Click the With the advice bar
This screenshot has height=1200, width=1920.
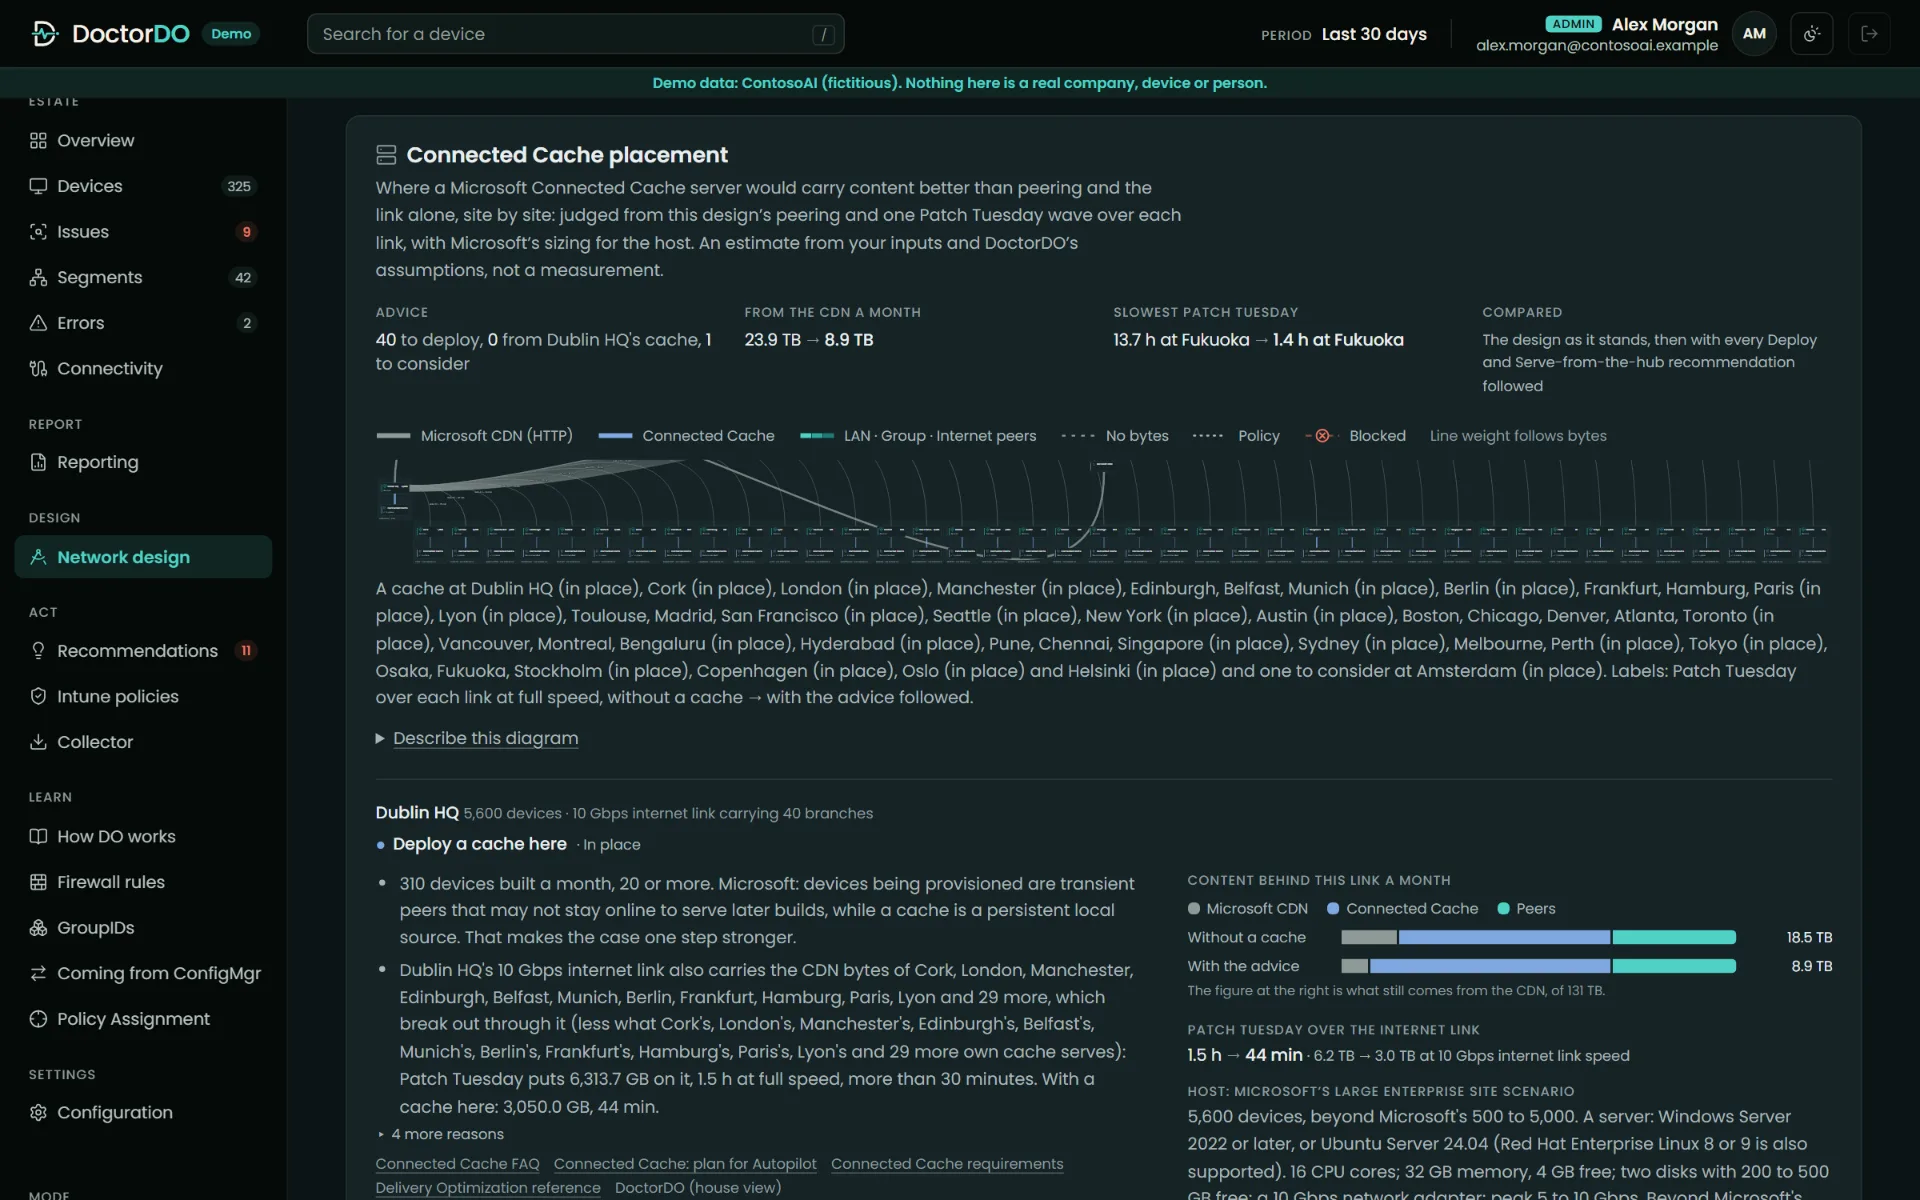tap(1538, 966)
